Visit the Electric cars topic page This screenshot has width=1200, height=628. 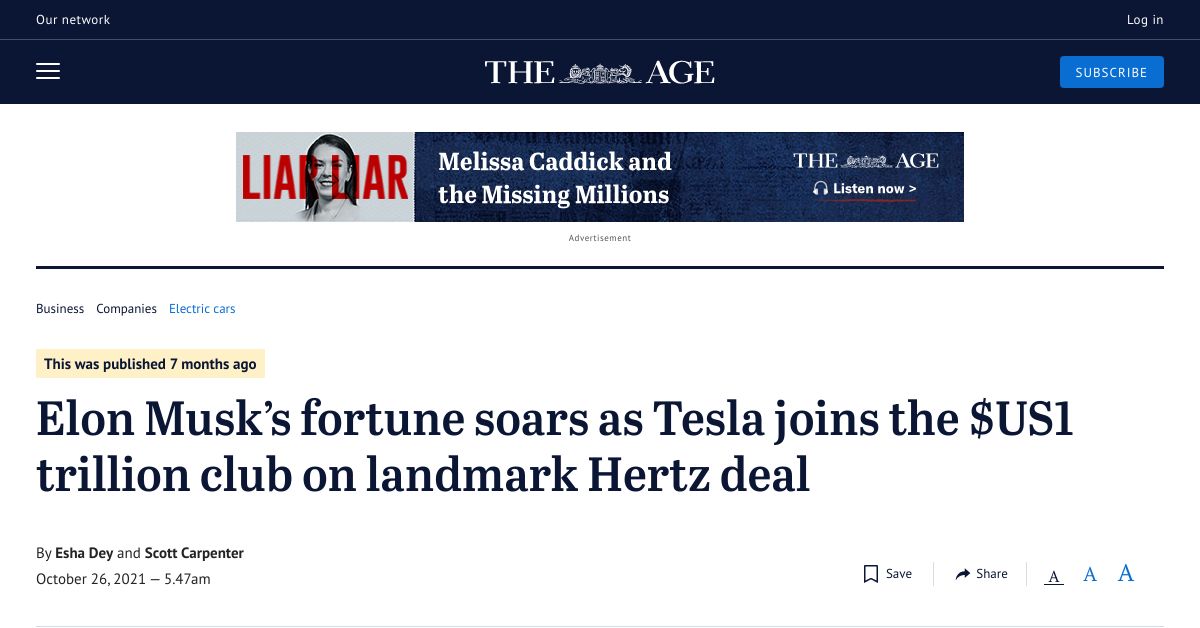(202, 308)
